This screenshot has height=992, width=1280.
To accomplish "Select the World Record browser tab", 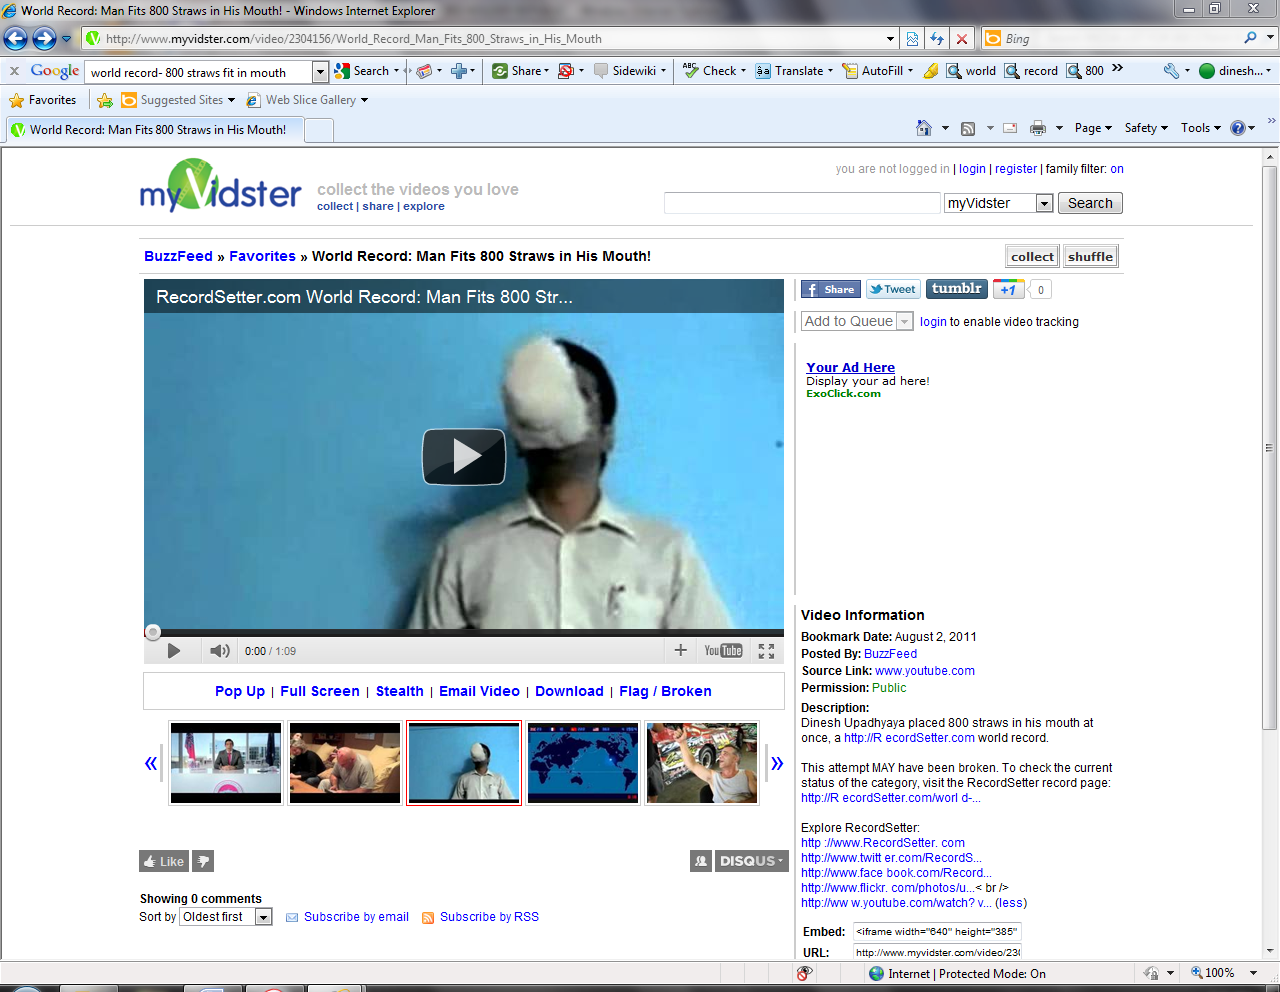I will [x=153, y=130].
